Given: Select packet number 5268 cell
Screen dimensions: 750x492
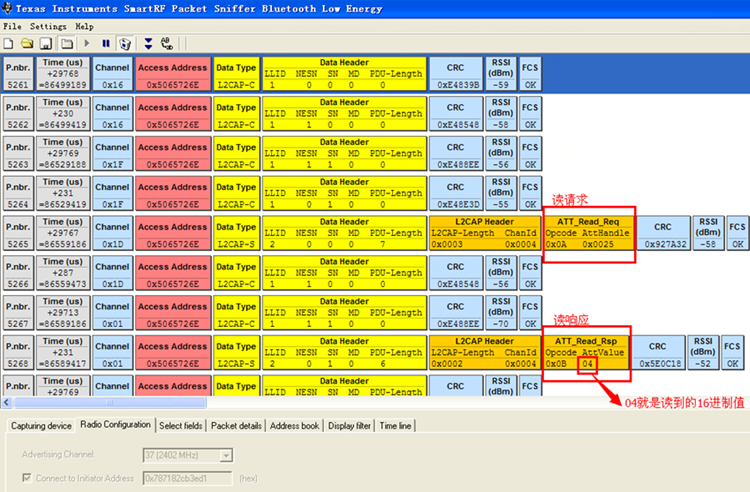Looking at the screenshot, I should point(18,352).
